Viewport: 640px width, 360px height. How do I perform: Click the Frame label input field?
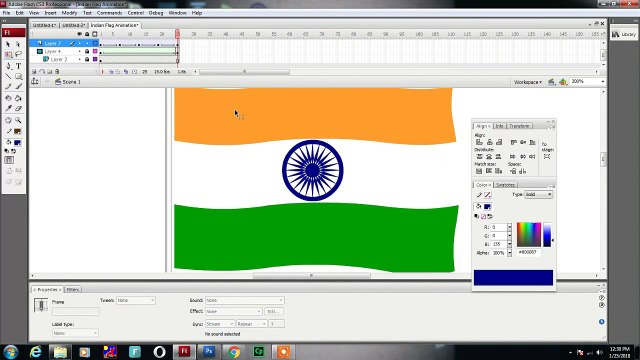76,311
